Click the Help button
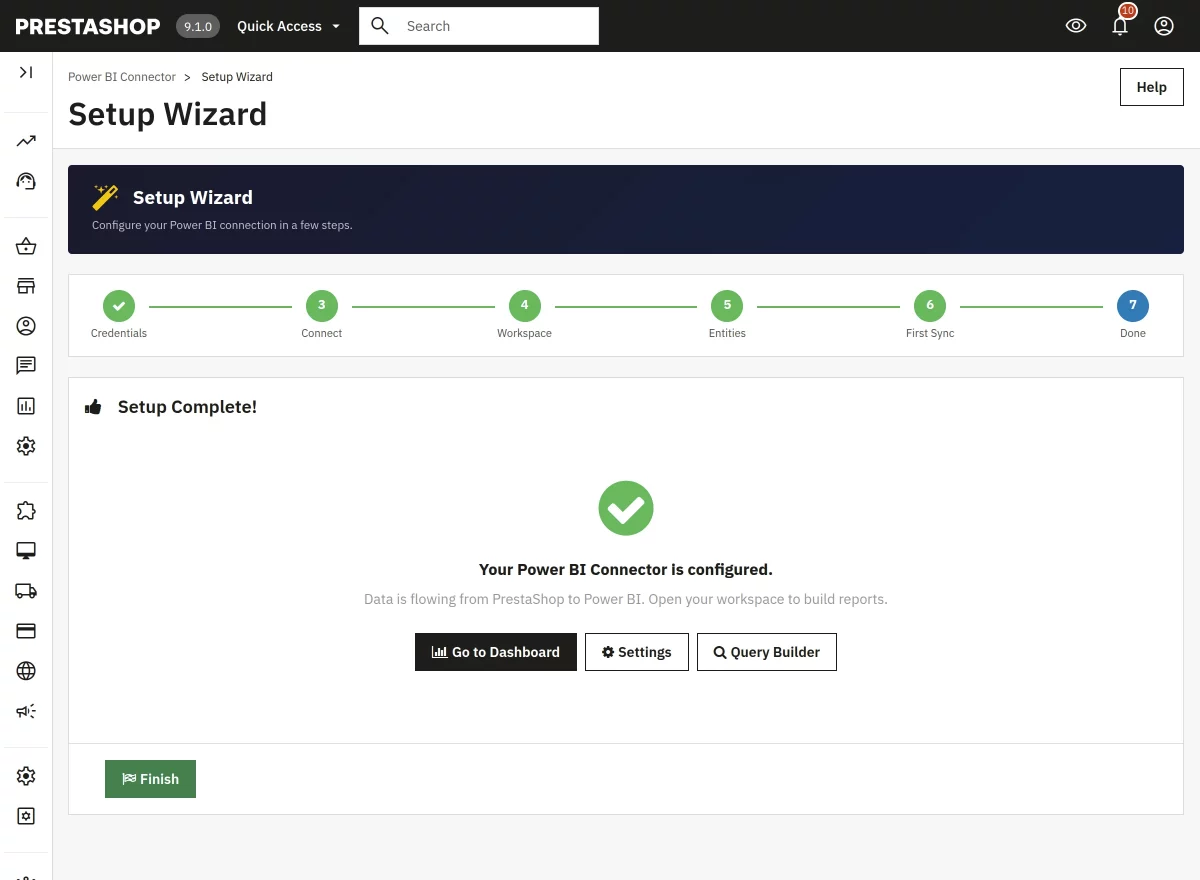The image size is (1200, 880). 1152,87
